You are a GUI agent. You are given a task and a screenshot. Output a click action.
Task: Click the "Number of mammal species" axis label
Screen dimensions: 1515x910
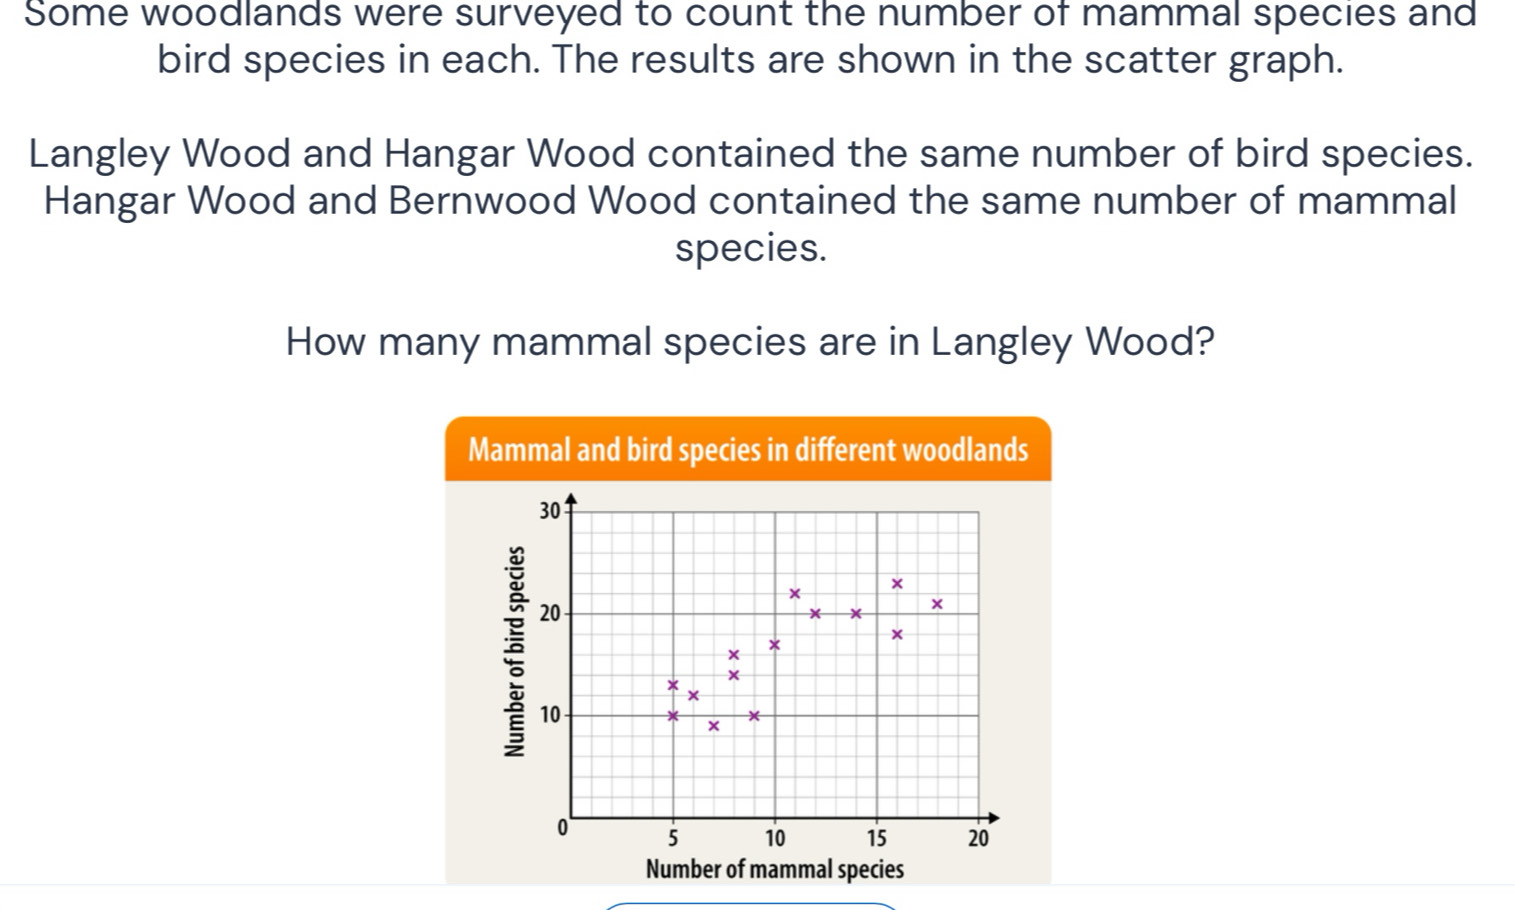coord(775,869)
